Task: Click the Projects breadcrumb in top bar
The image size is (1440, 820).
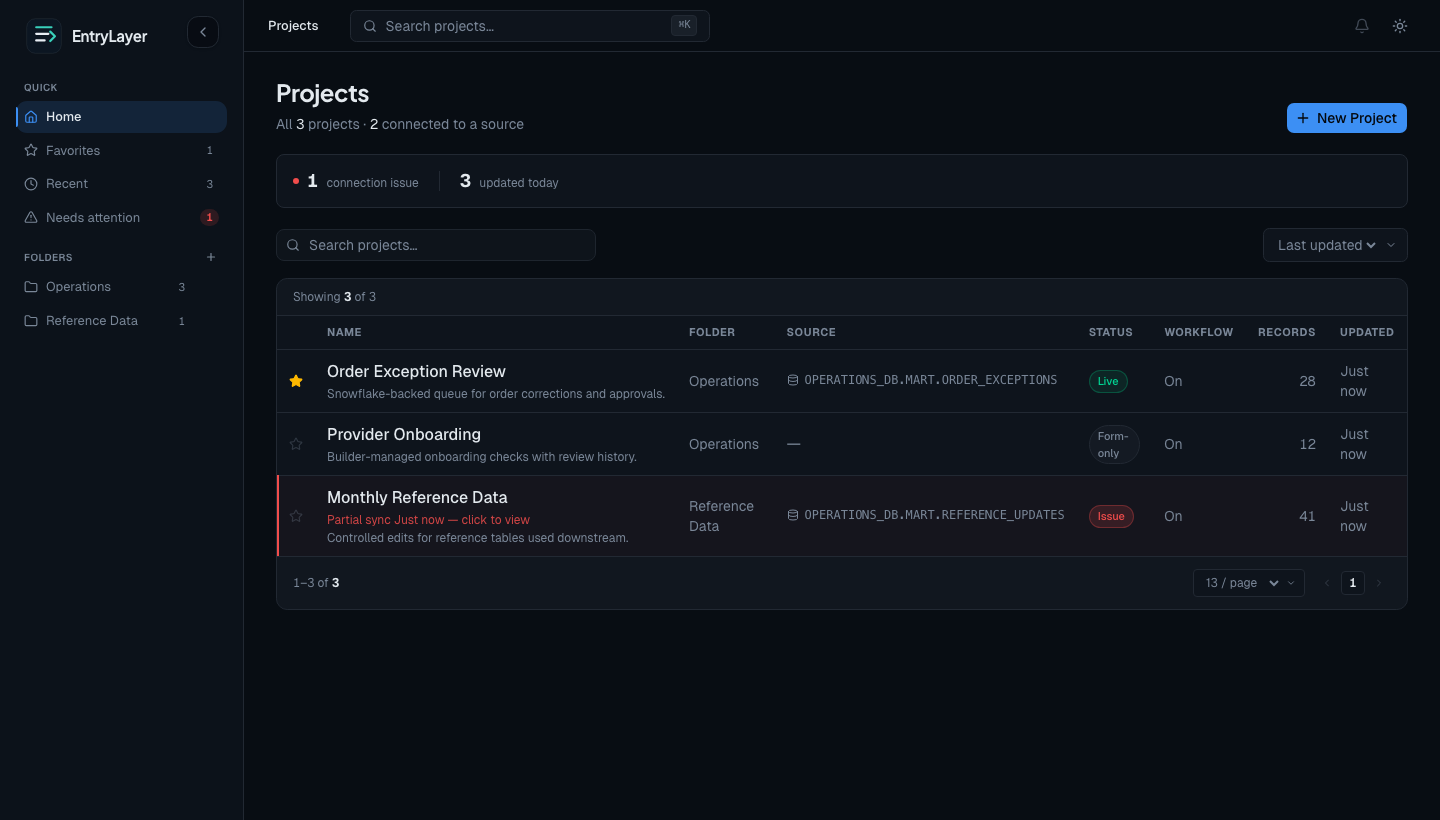Action: pyautogui.click(x=293, y=26)
